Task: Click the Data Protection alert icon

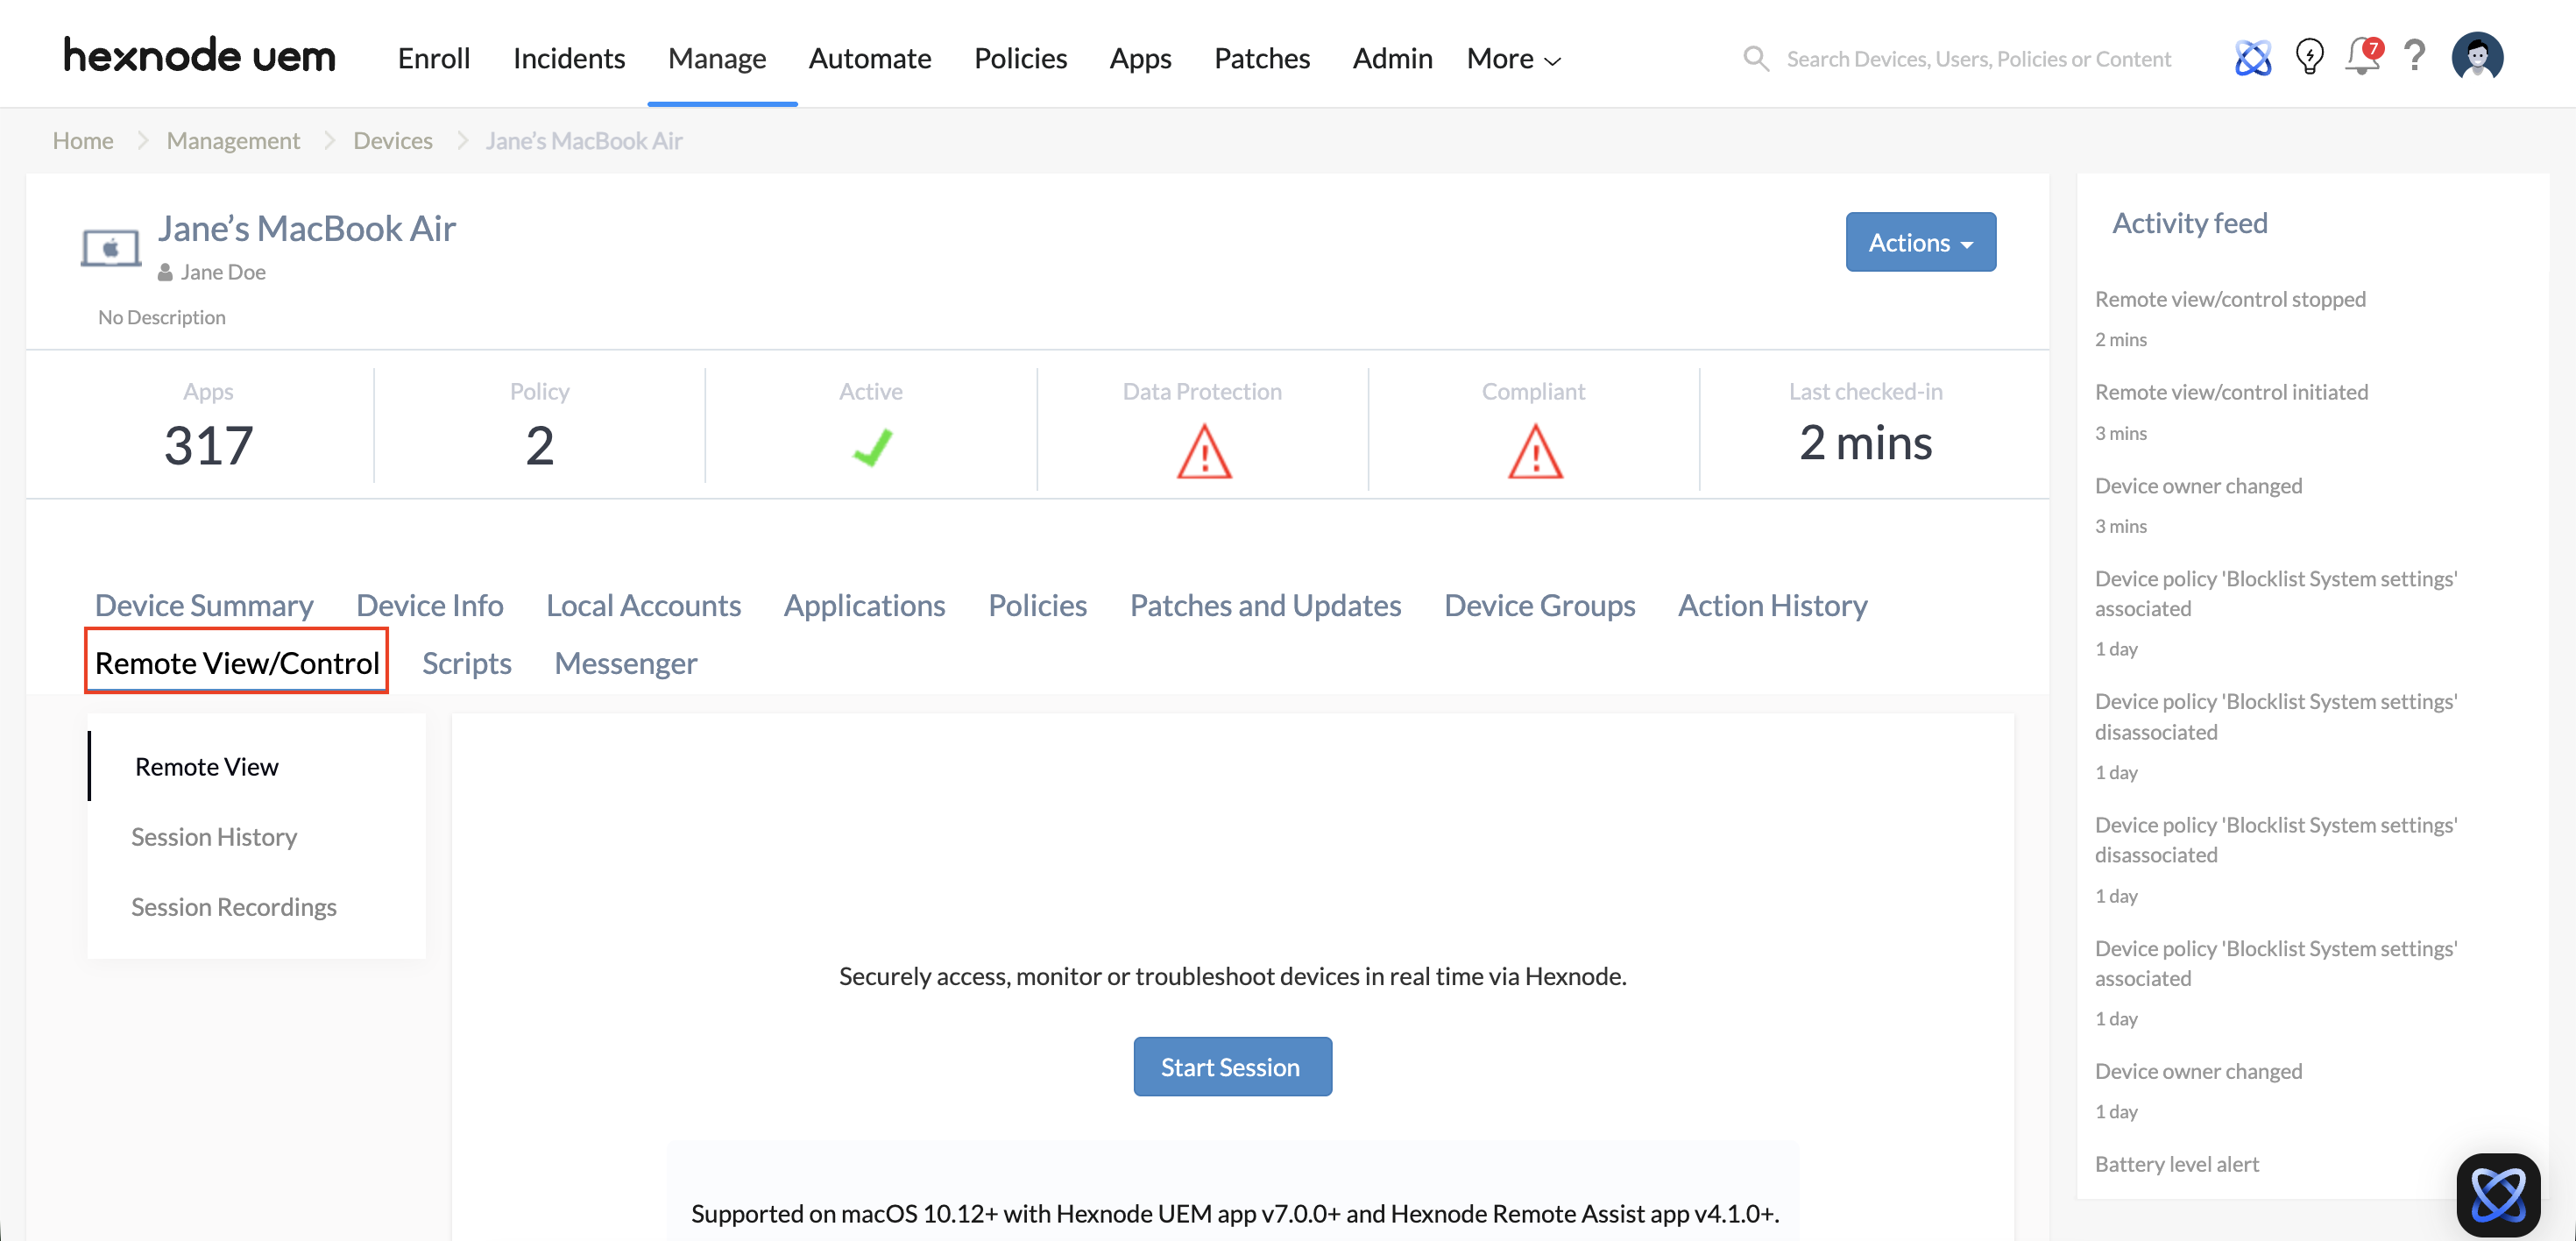Action: [x=1202, y=451]
